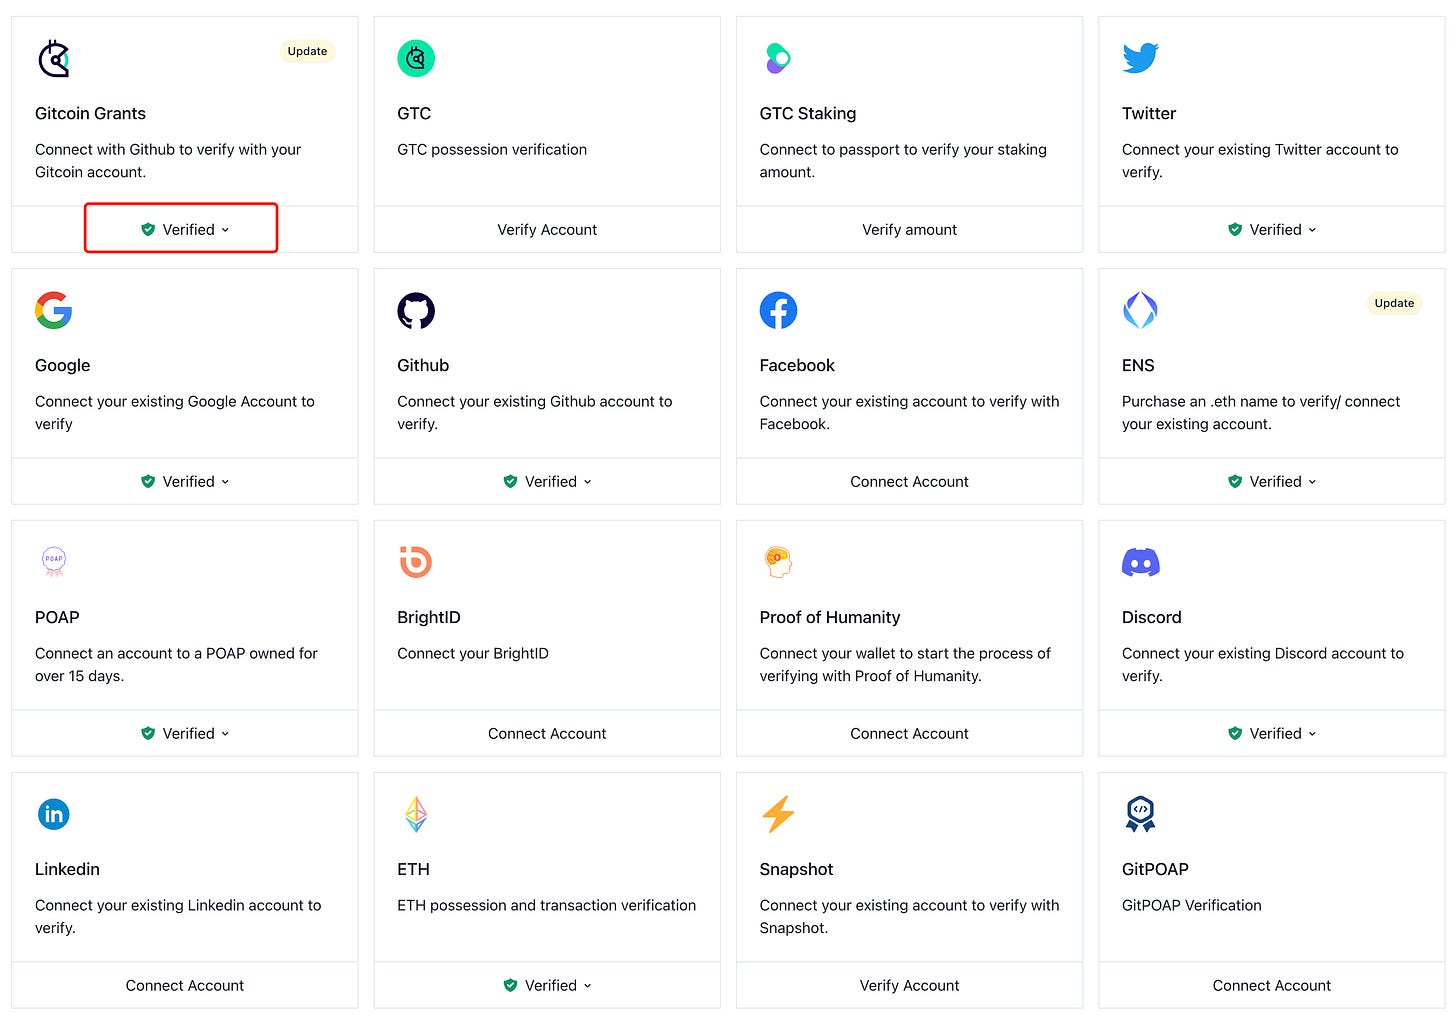Click the ENS logo icon

tap(1140, 311)
